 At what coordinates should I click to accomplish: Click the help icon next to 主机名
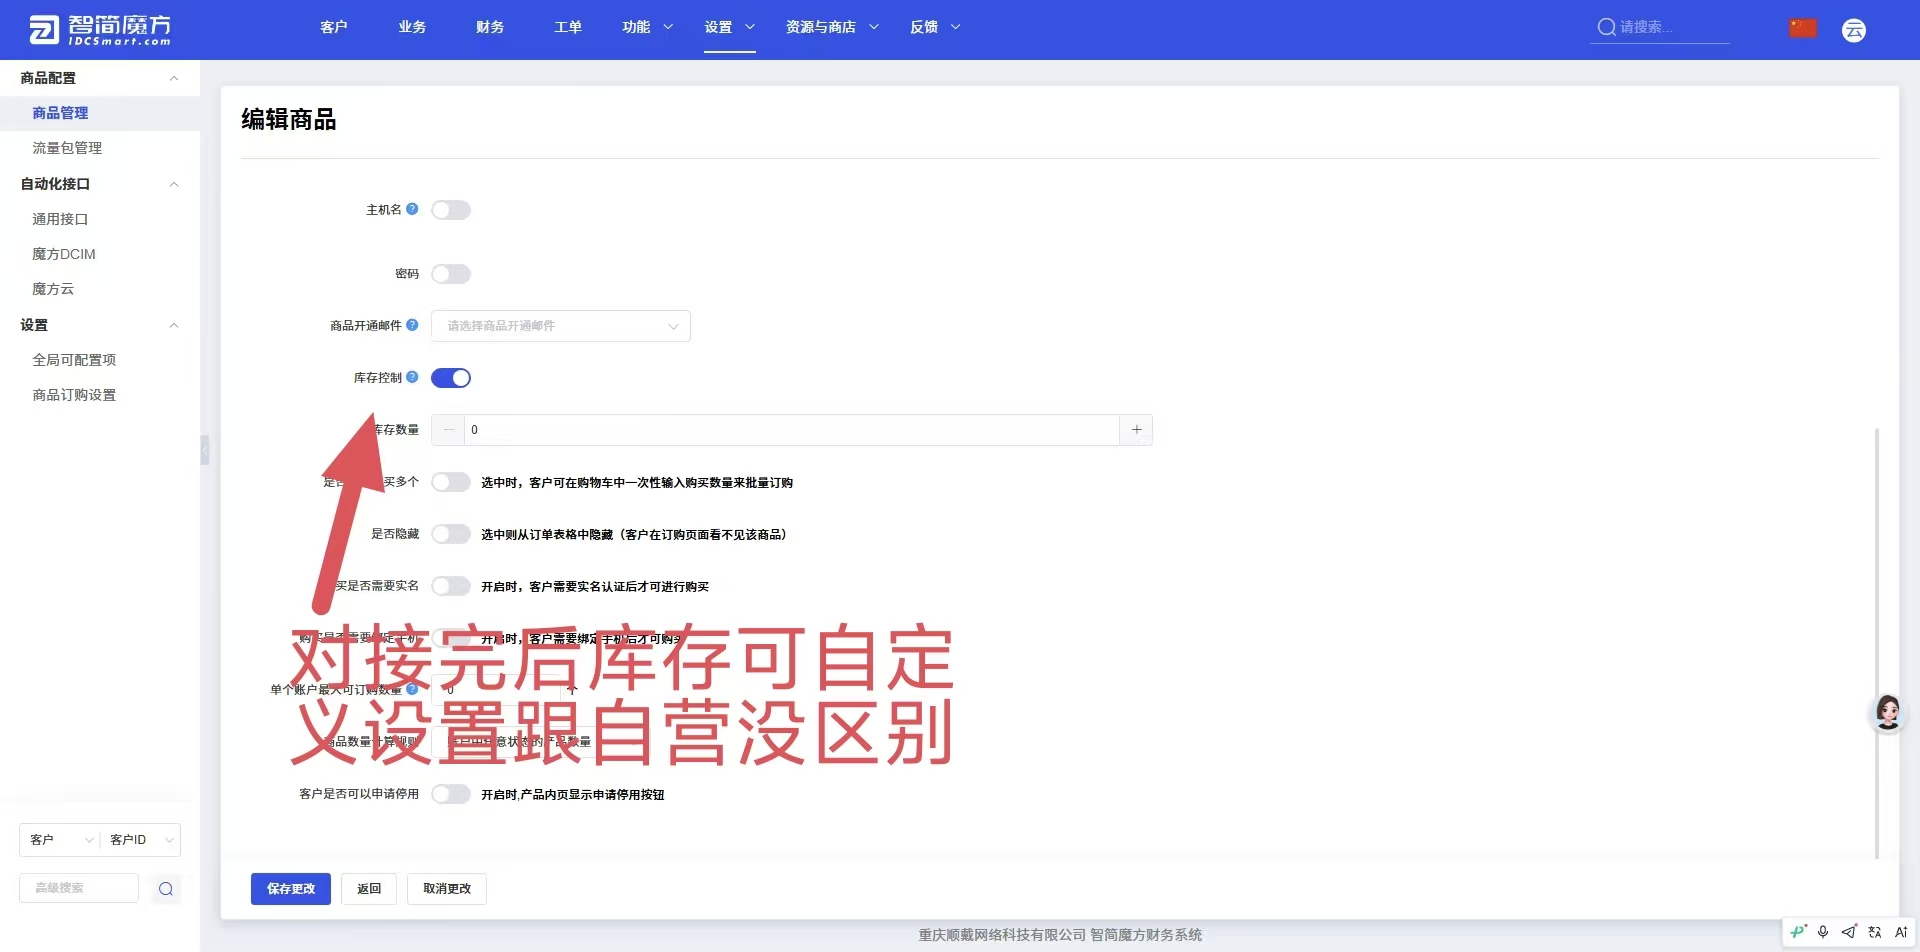[x=412, y=209]
